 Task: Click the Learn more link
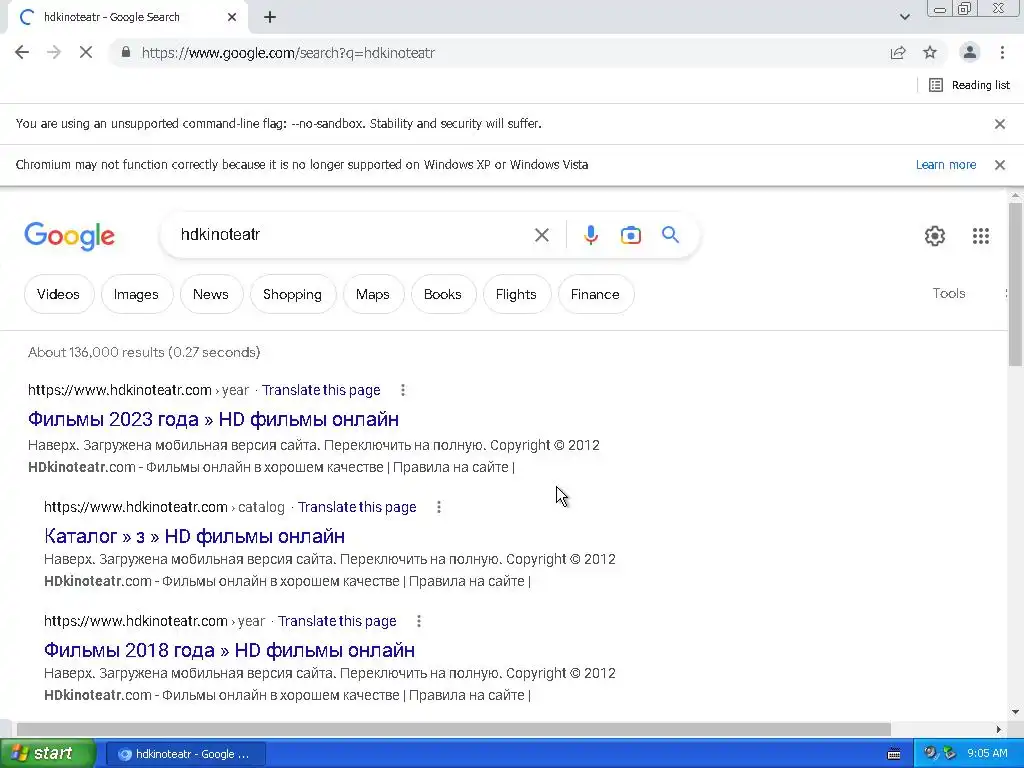946,165
